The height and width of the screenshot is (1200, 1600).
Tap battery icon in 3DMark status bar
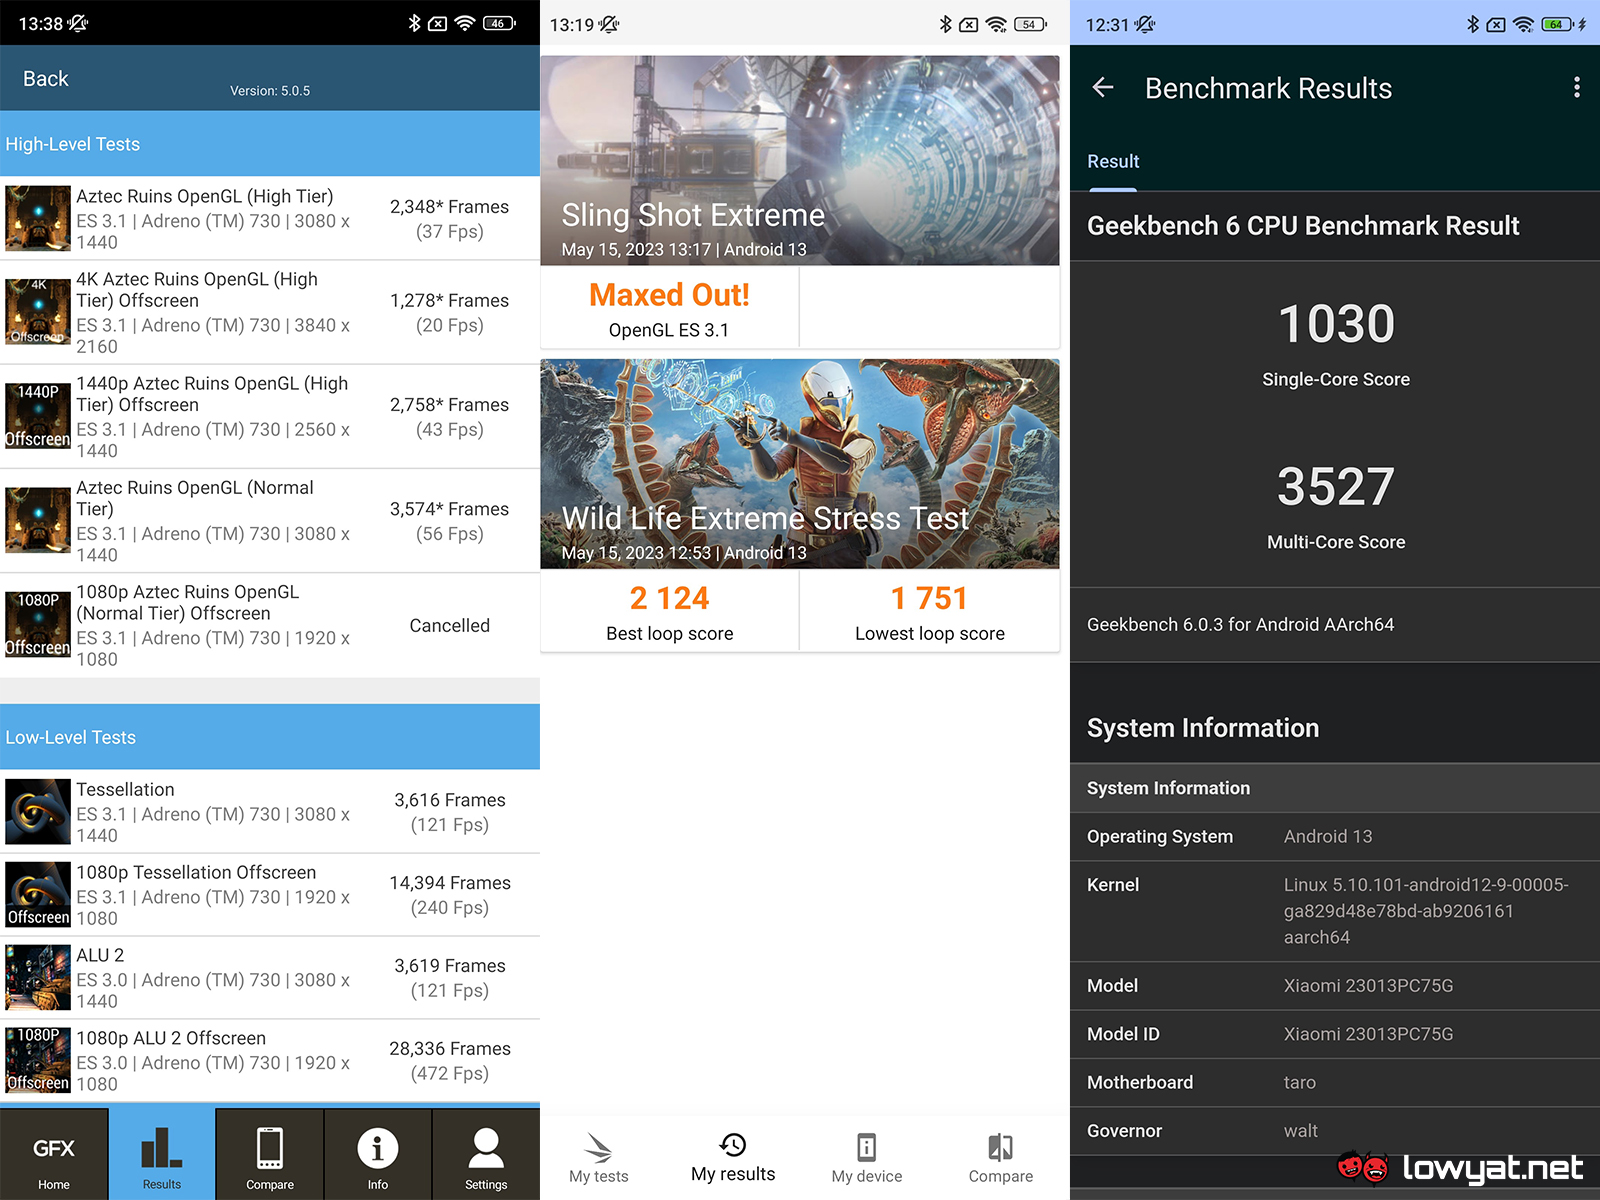click(1031, 24)
